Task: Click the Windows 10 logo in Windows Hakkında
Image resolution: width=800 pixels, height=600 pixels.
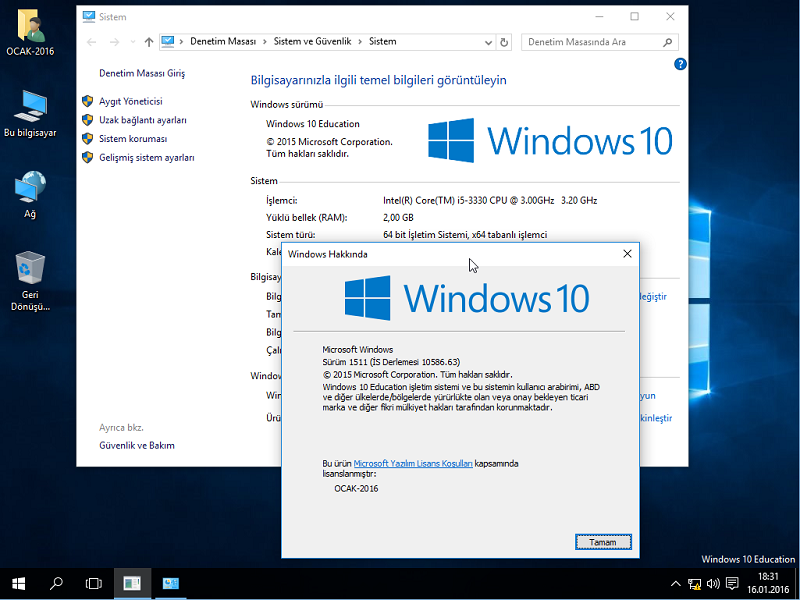Action: 467,298
